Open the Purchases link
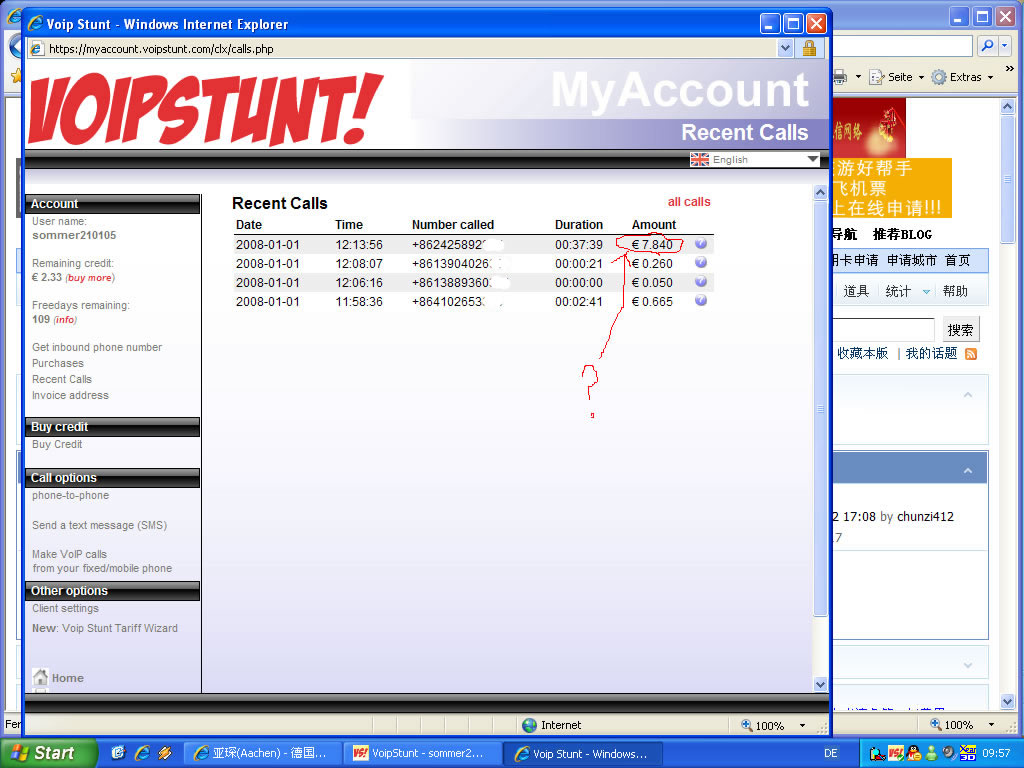This screenshot has width=1024, height=768. (x=57, y=363)
